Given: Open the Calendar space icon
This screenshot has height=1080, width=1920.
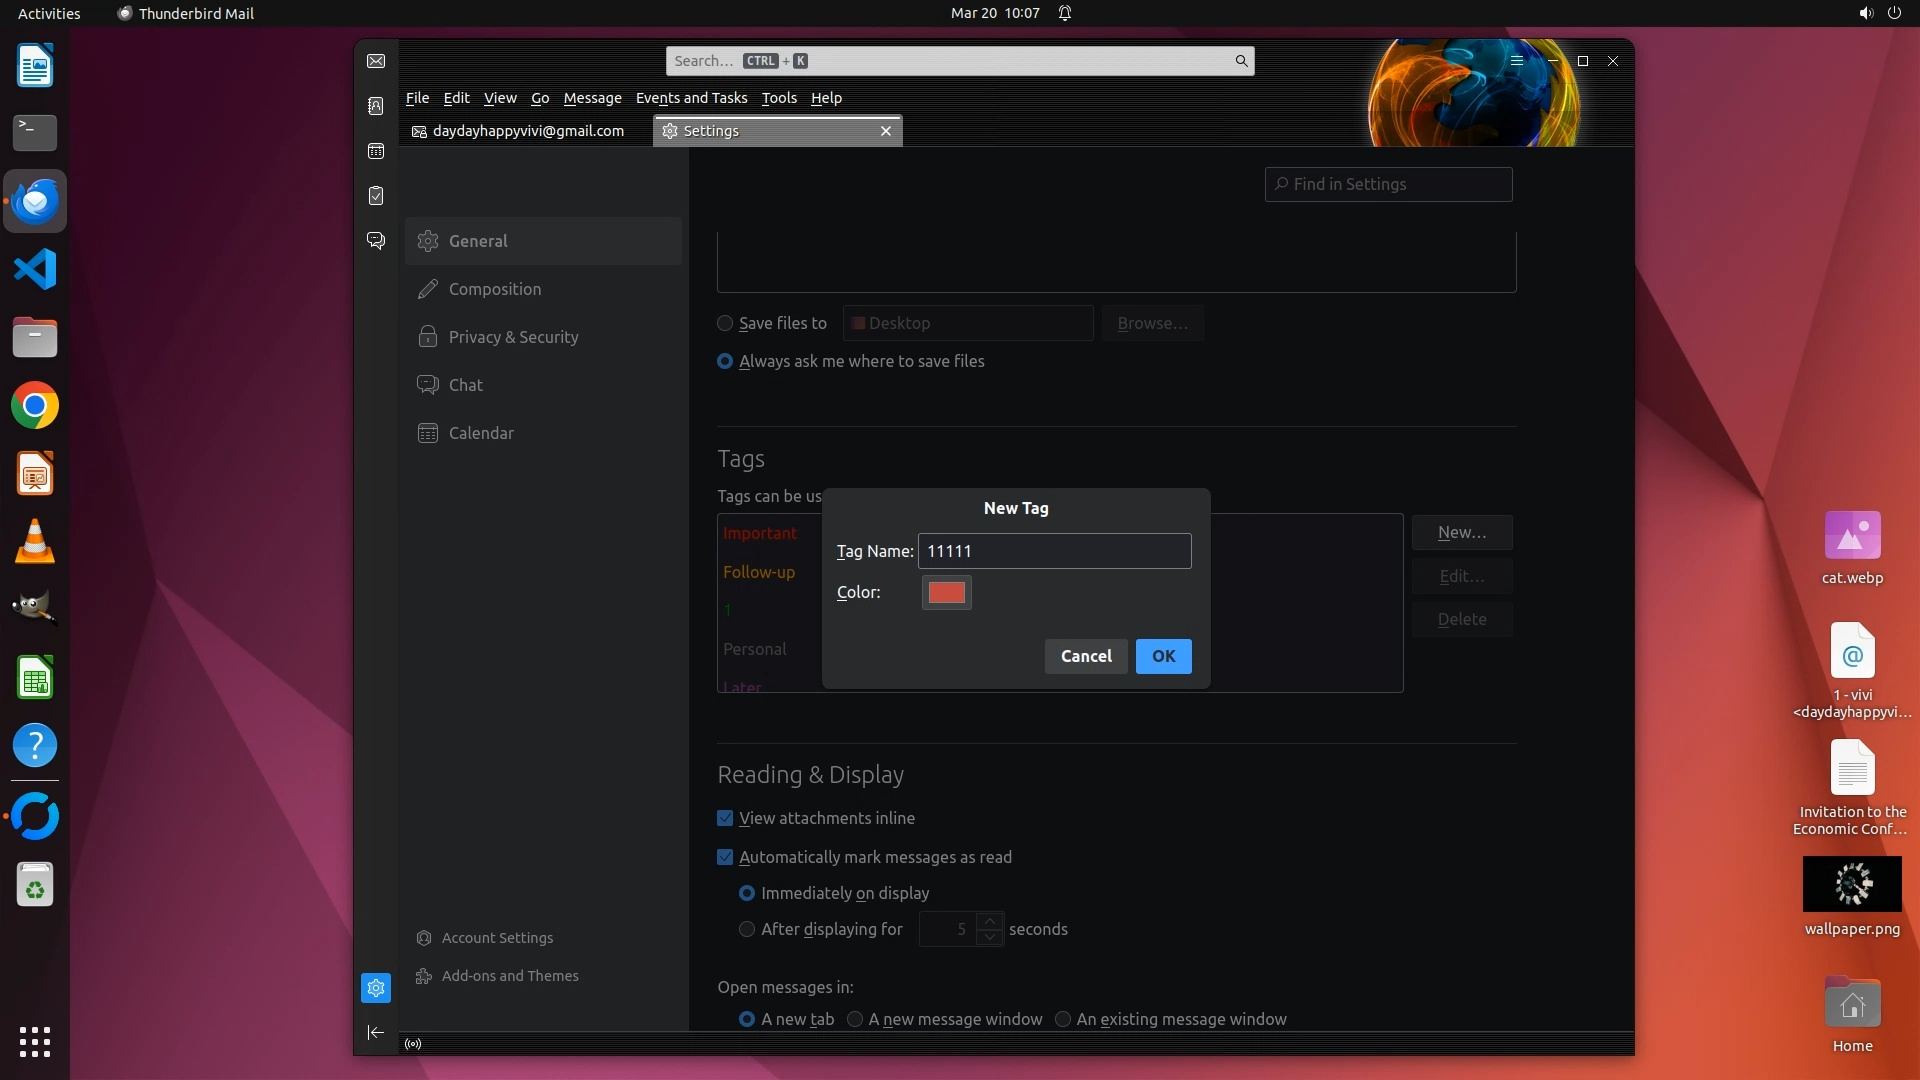Looking at the screenshot, I should 376,151.
